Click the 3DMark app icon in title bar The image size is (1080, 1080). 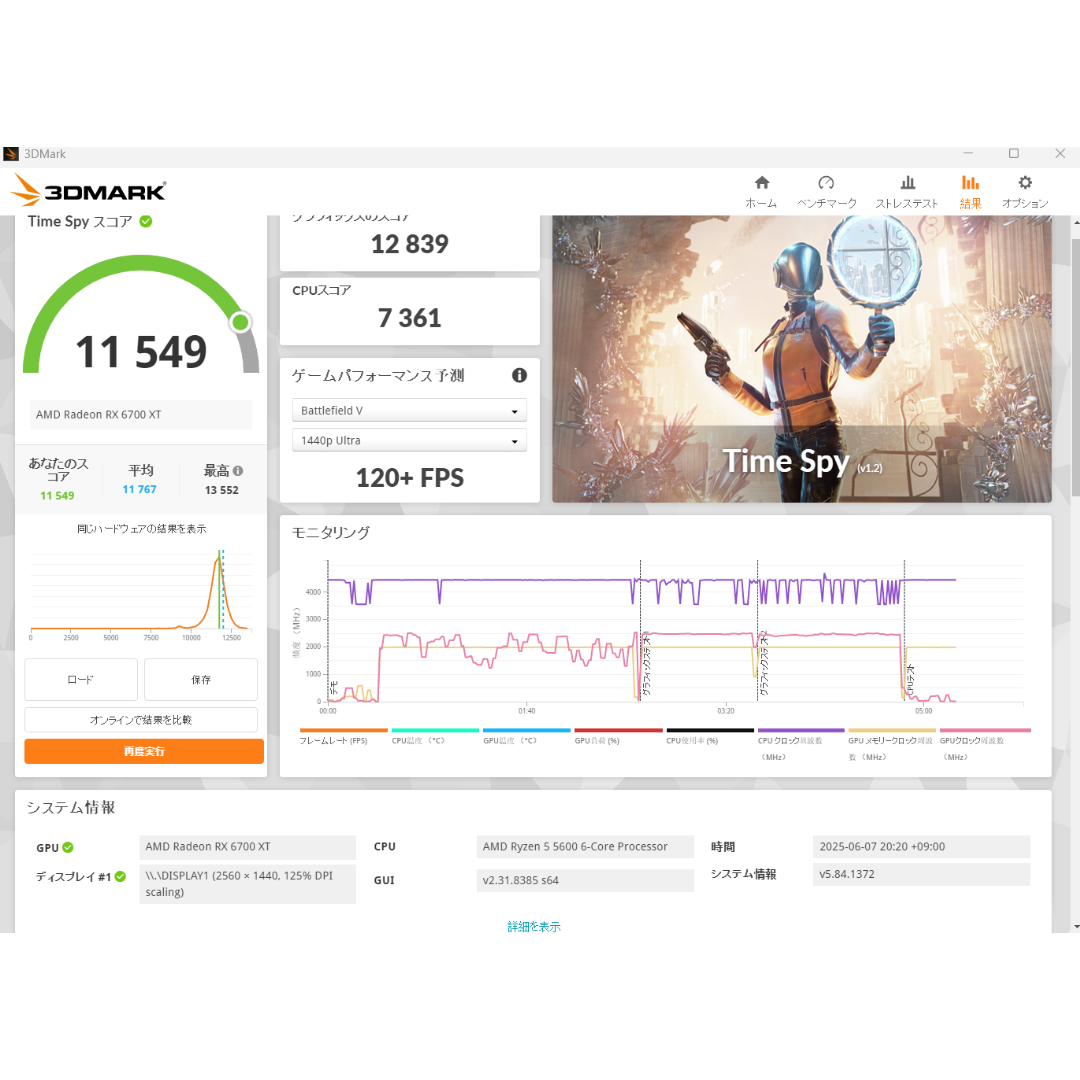coord(11,154)
